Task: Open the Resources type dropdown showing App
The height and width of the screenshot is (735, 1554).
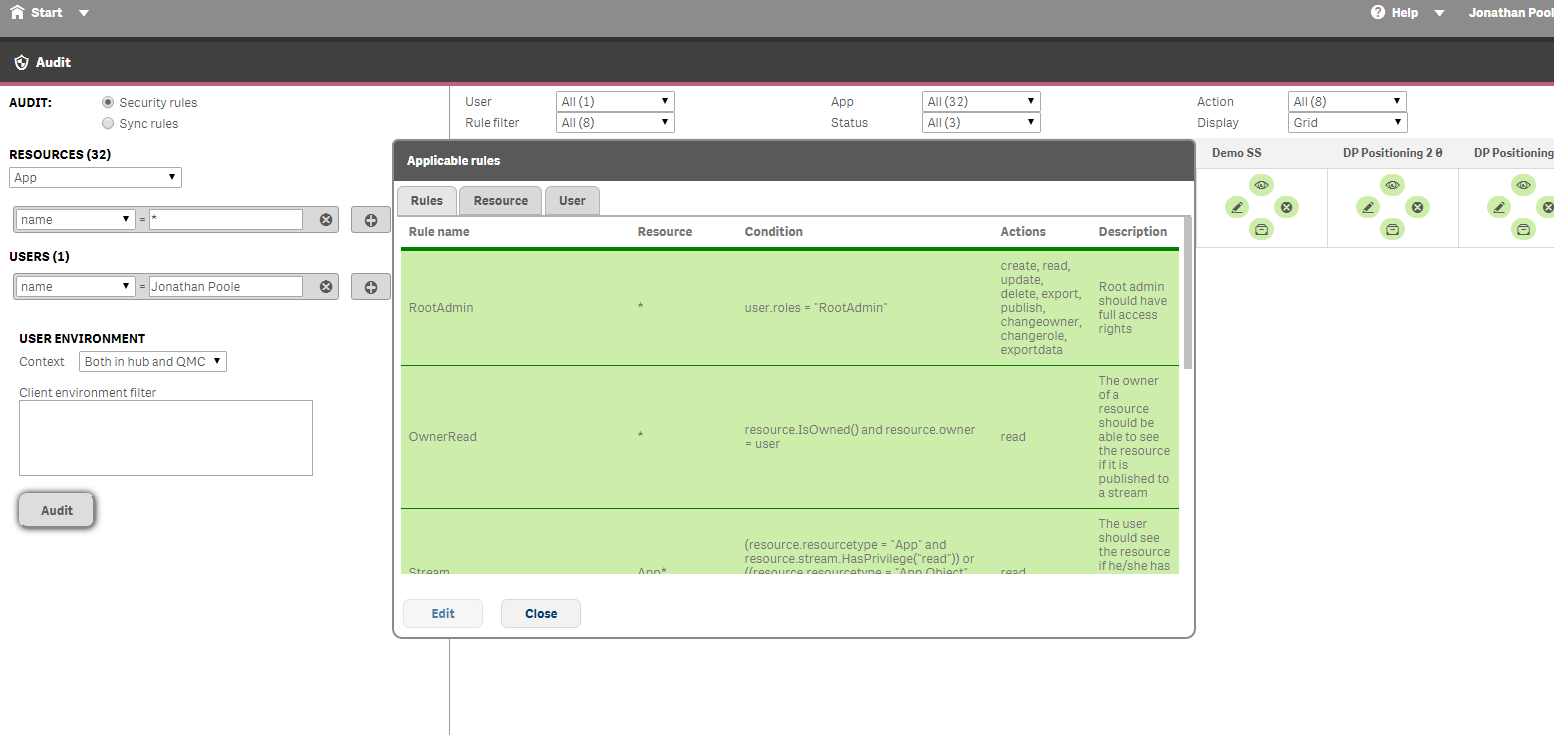Action: 95,178
